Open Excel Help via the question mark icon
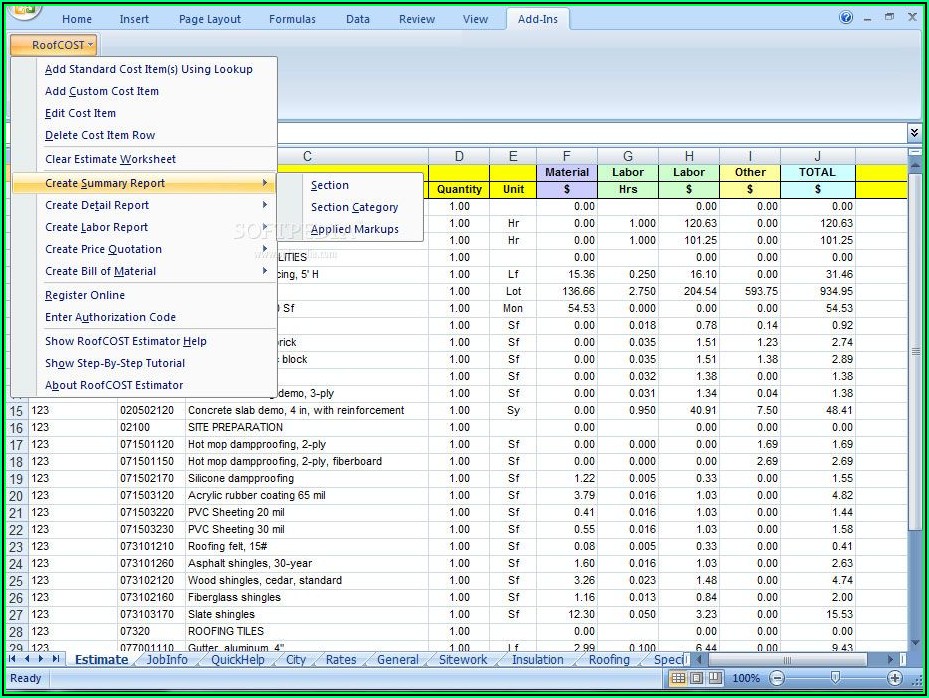The height and width of the screenshot is (698, 929). 847,17
